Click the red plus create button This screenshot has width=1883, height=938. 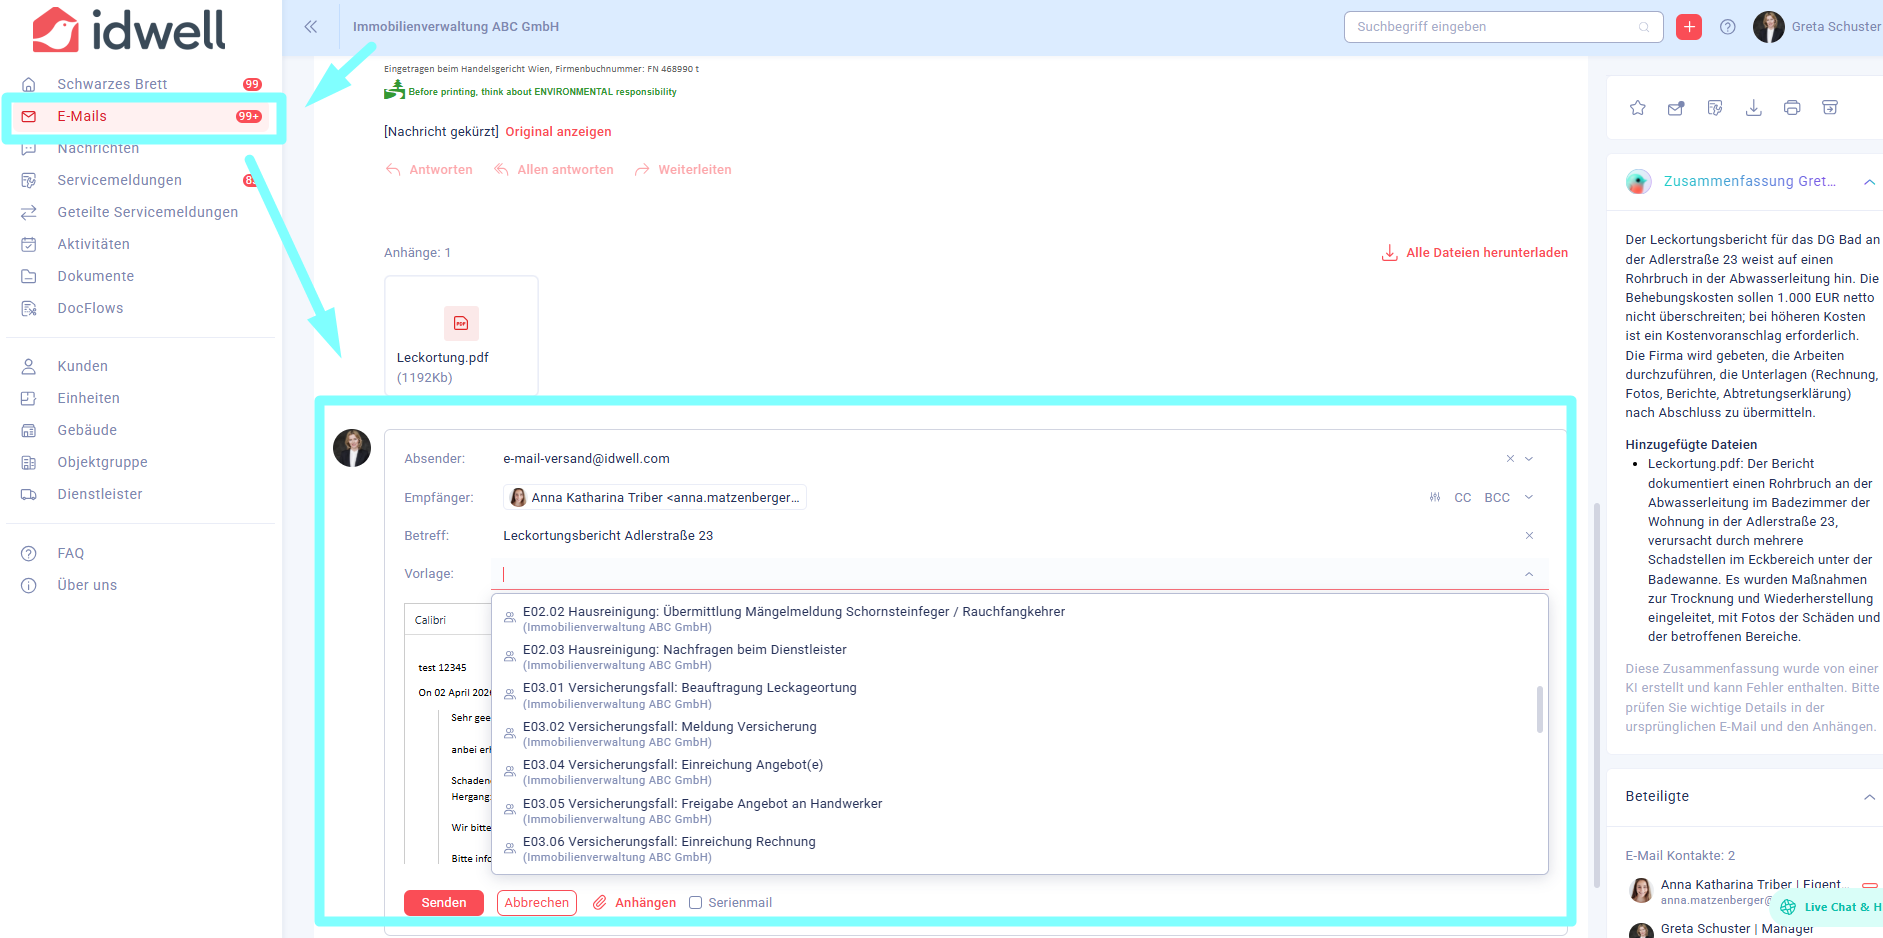(x=1689, y=27)
